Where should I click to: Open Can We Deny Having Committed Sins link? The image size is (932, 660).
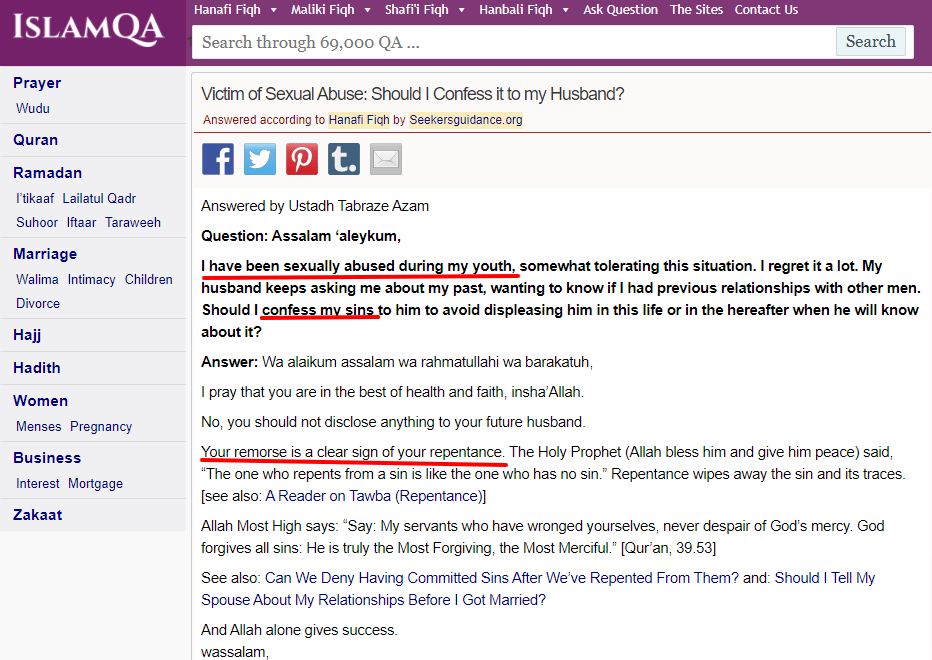(x=502, y=578)
